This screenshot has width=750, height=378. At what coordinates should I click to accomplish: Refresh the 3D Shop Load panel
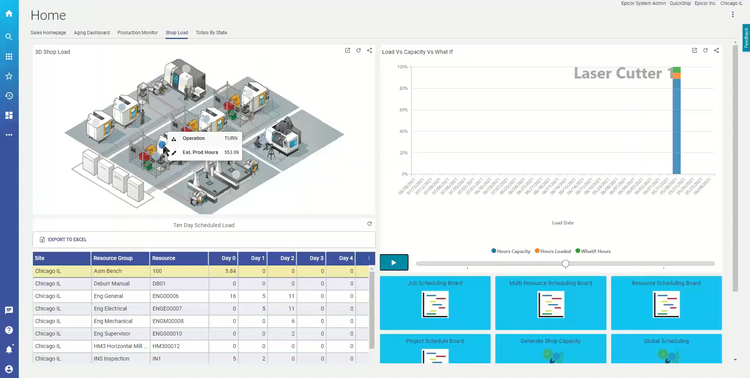pyautogui.click(x=358, y=50)
